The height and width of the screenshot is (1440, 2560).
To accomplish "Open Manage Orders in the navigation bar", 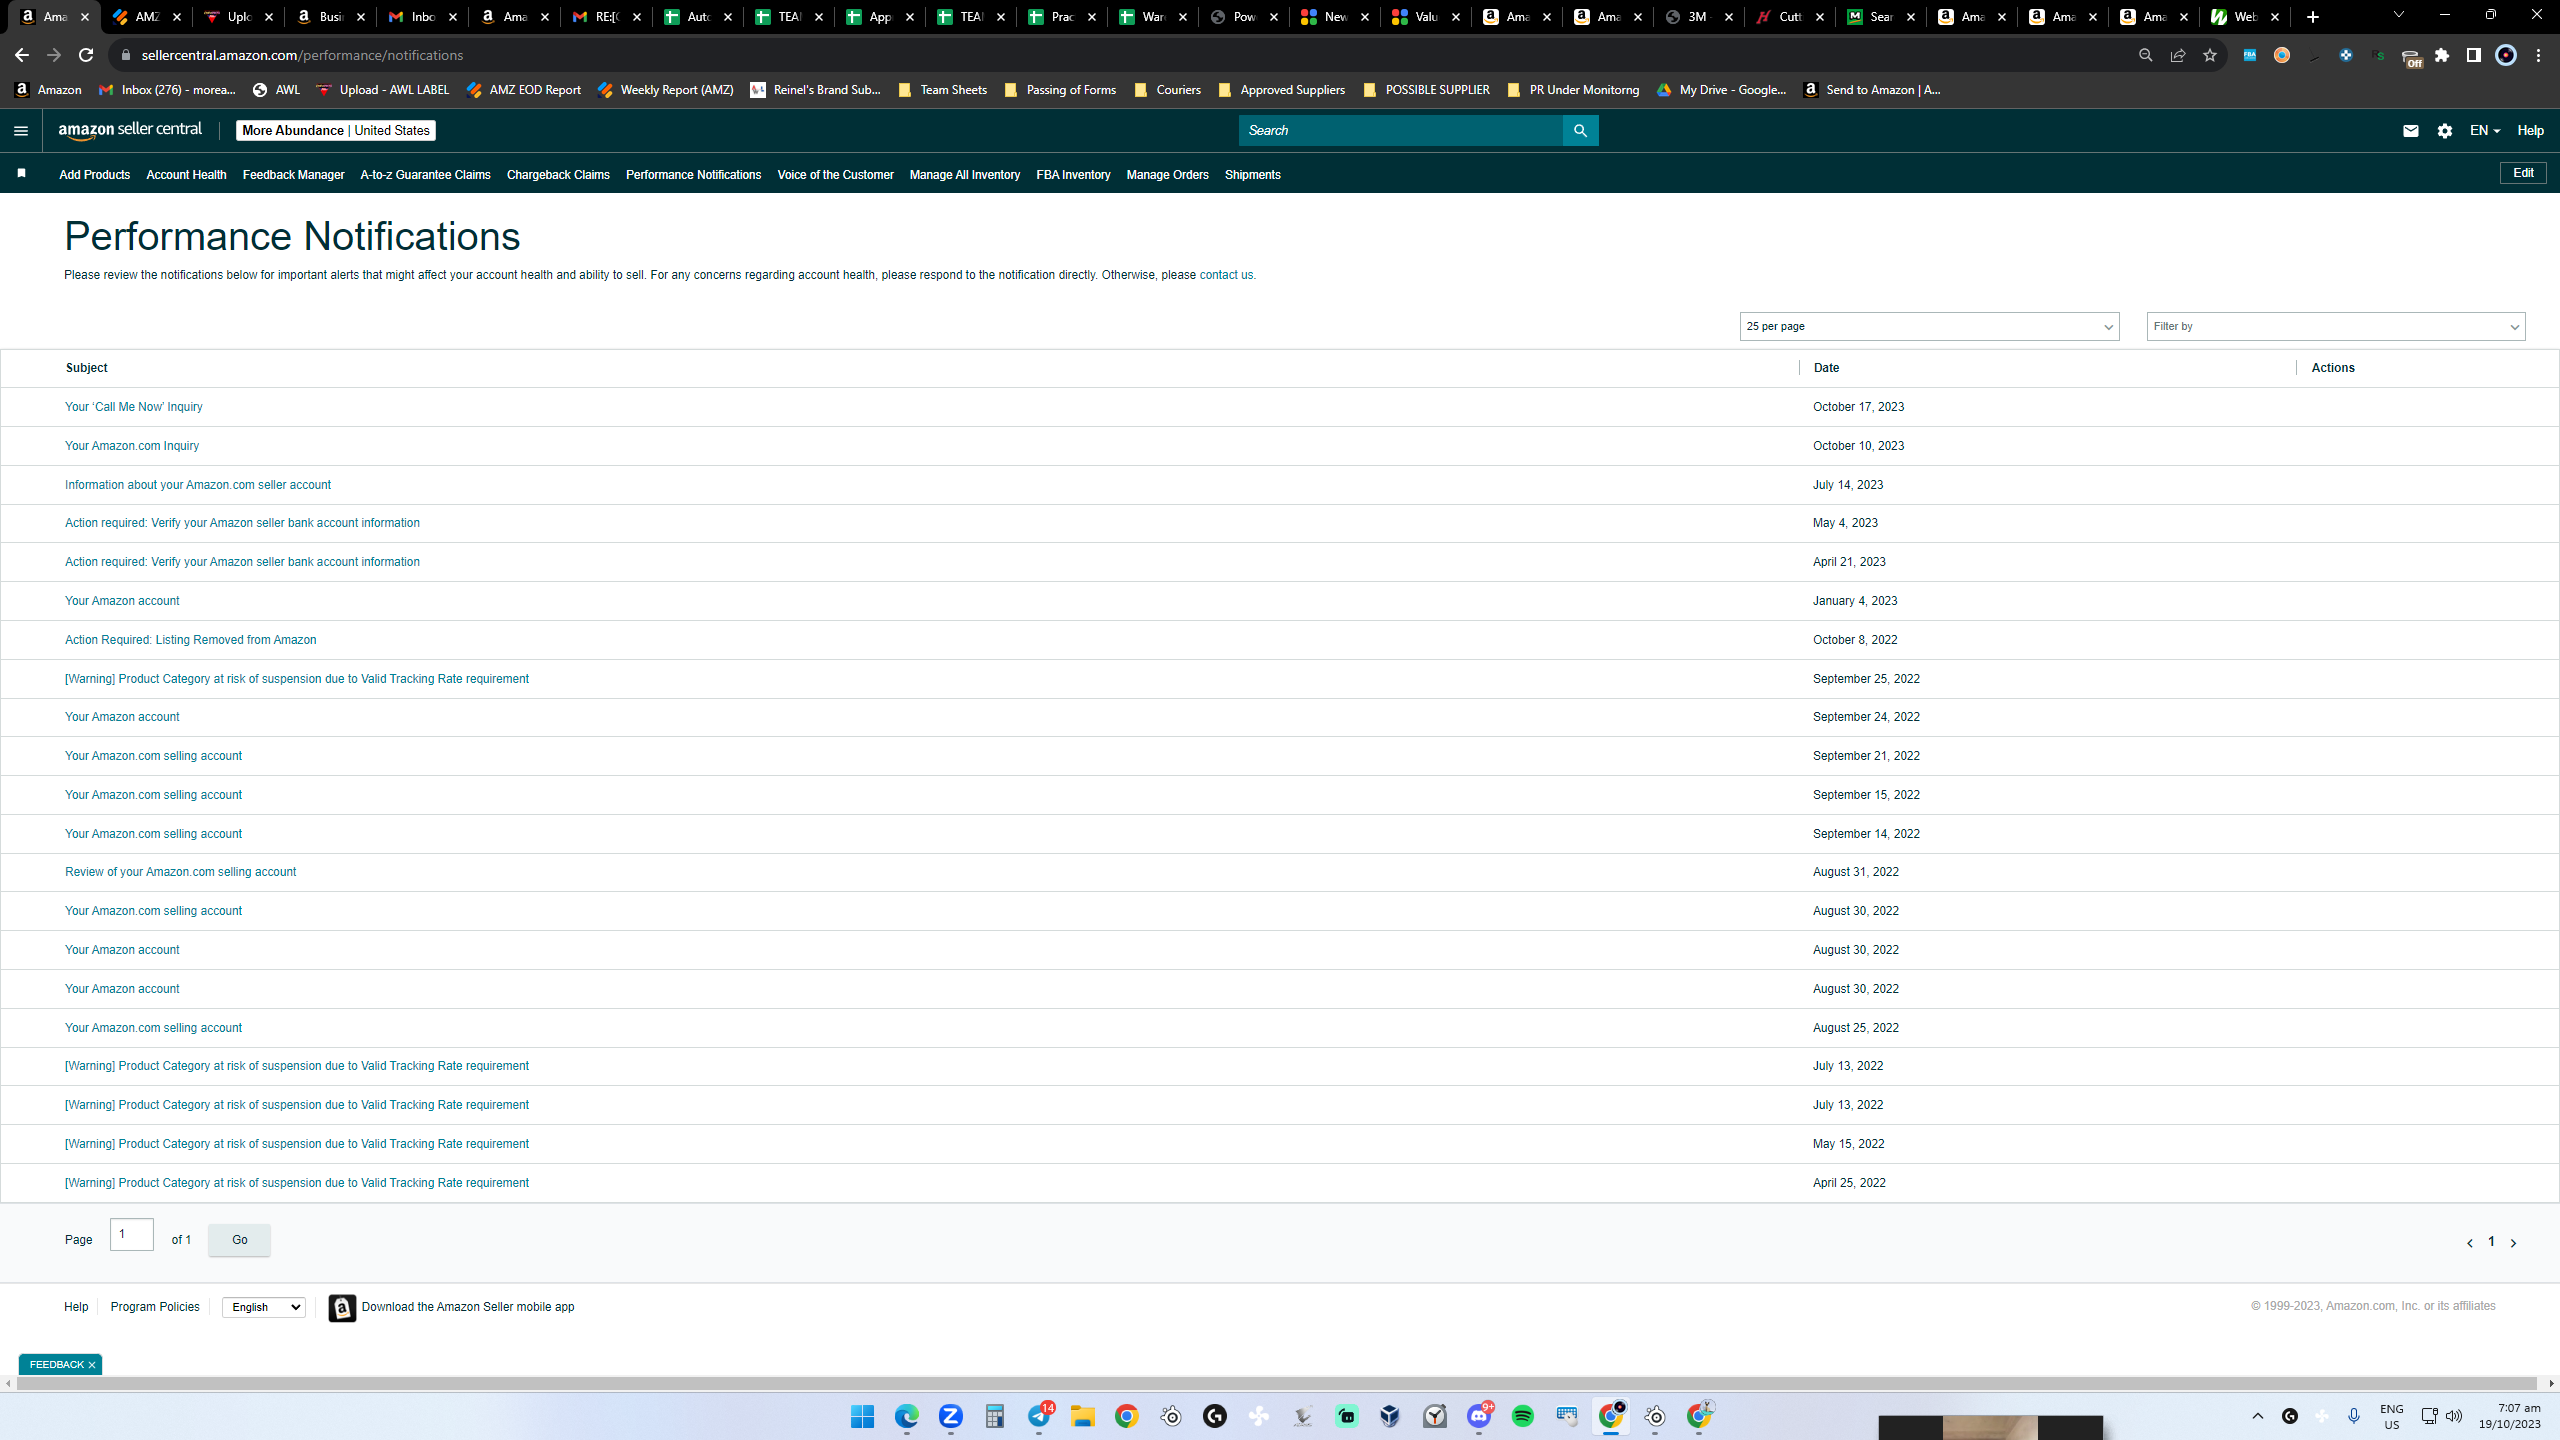I will (x=1167, y=175).
